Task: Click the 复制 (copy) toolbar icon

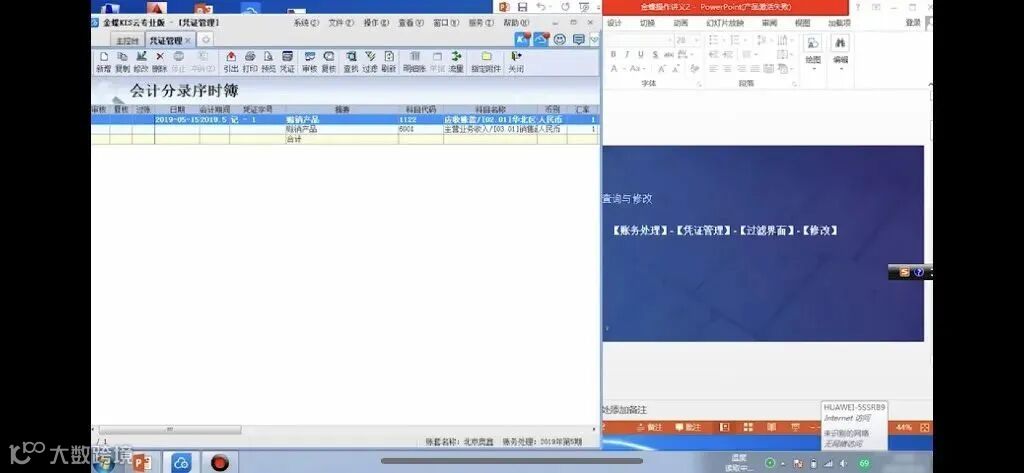Action: point(122,61)
